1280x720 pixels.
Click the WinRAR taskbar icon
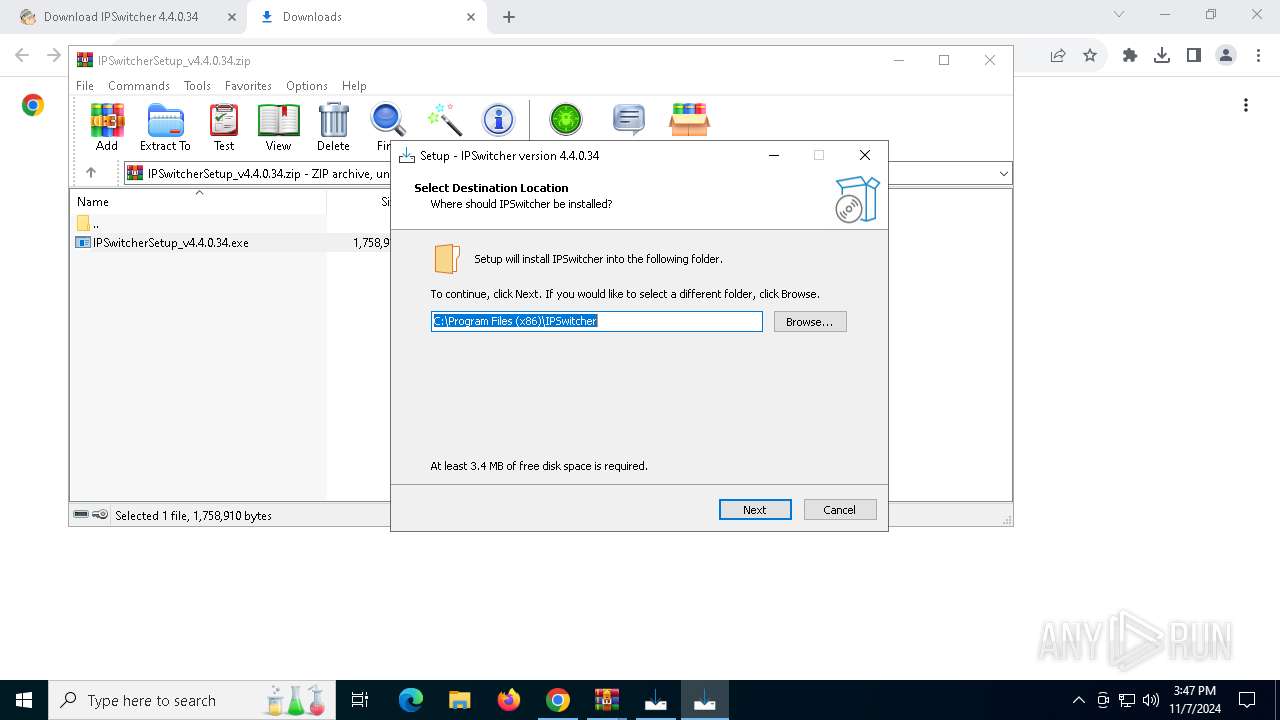pos(607,700)
